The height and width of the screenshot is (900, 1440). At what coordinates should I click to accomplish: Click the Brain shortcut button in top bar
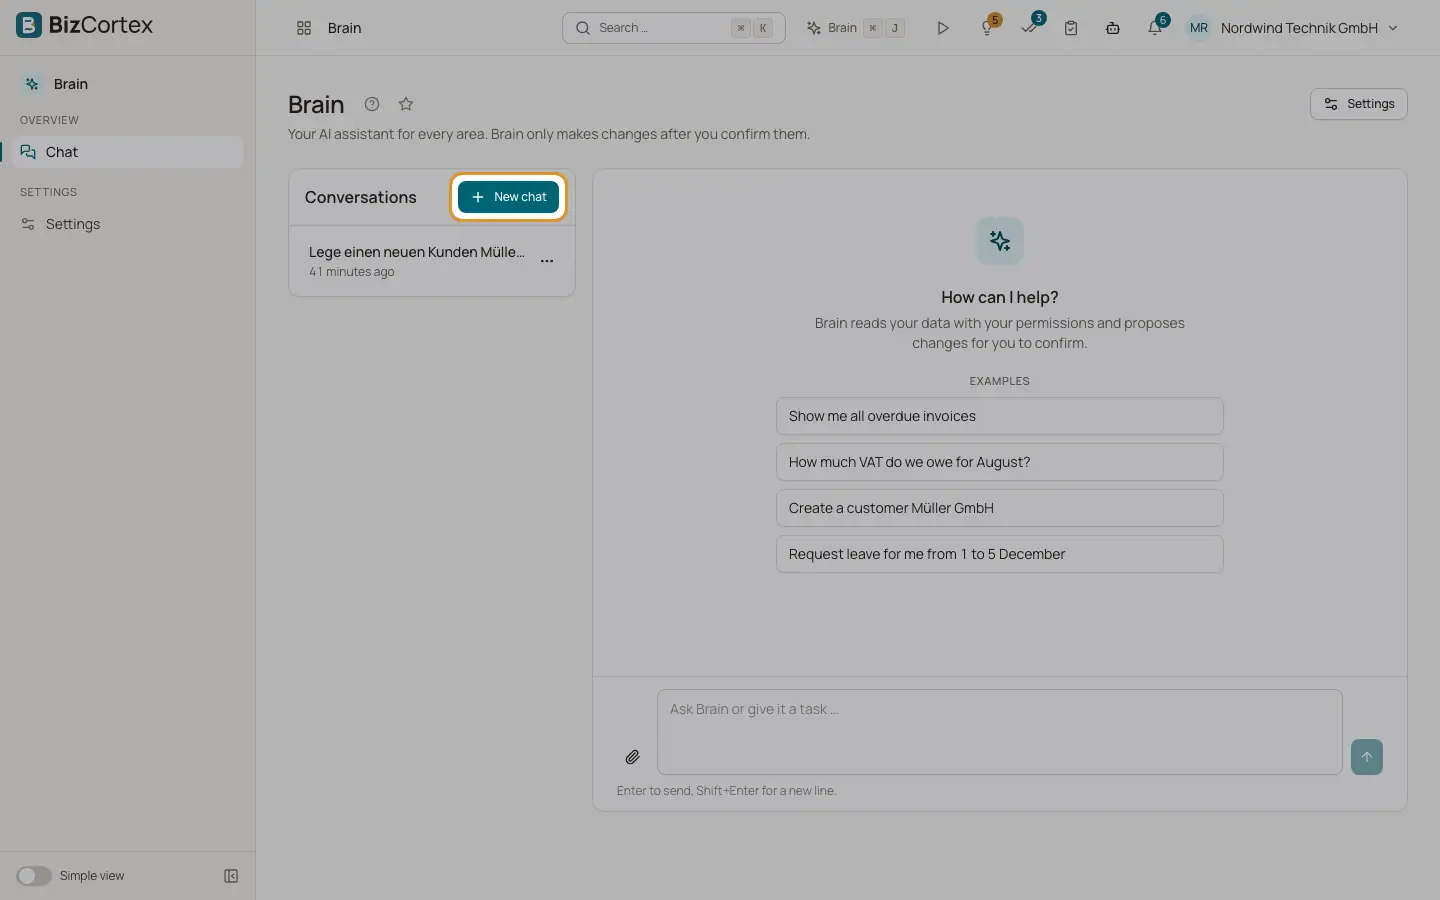point(856,28)
